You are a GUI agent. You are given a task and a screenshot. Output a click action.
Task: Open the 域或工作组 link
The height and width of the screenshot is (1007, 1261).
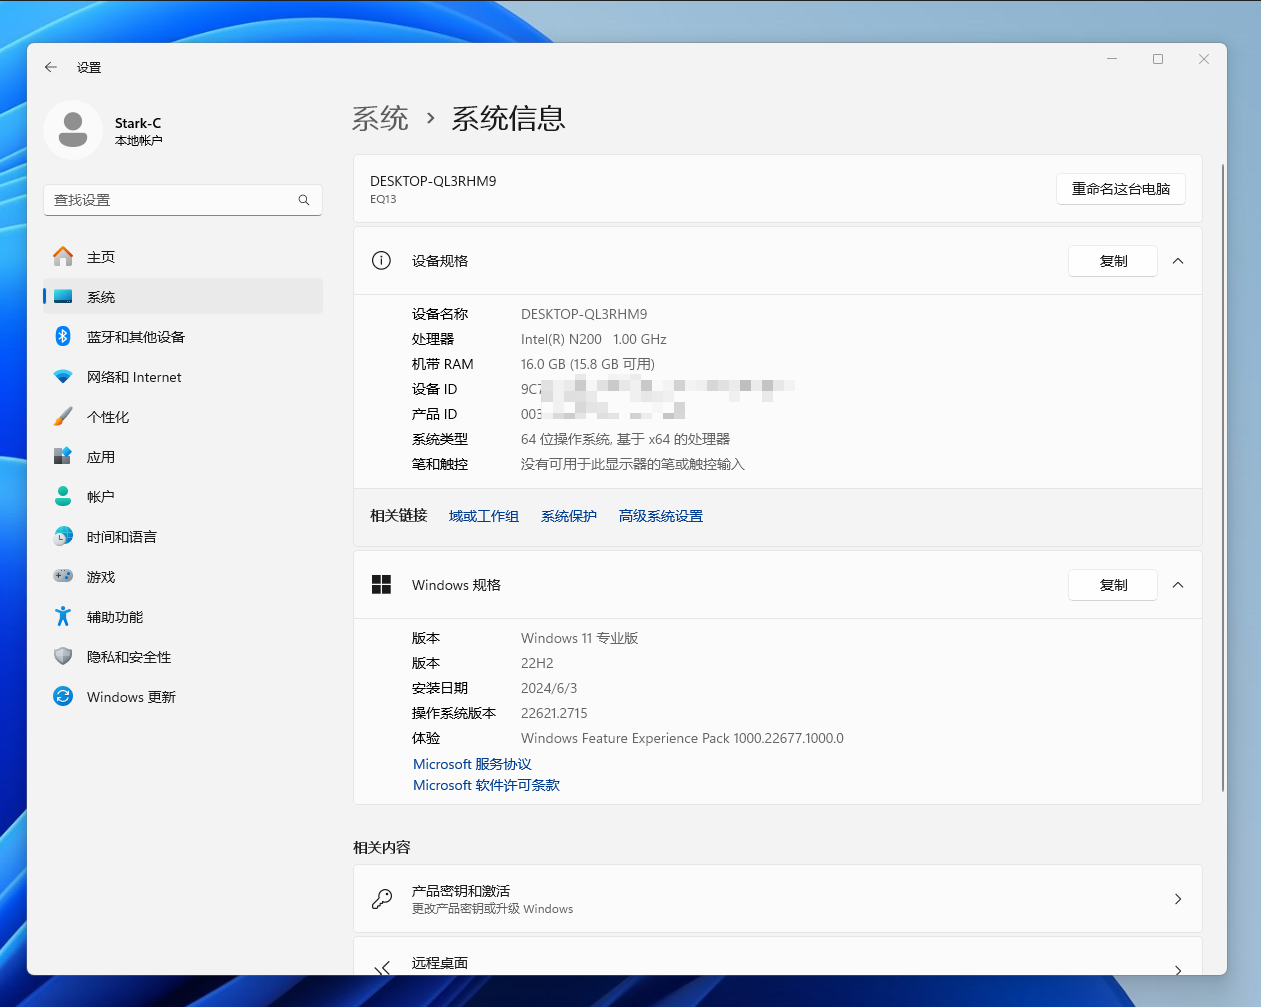484,516
